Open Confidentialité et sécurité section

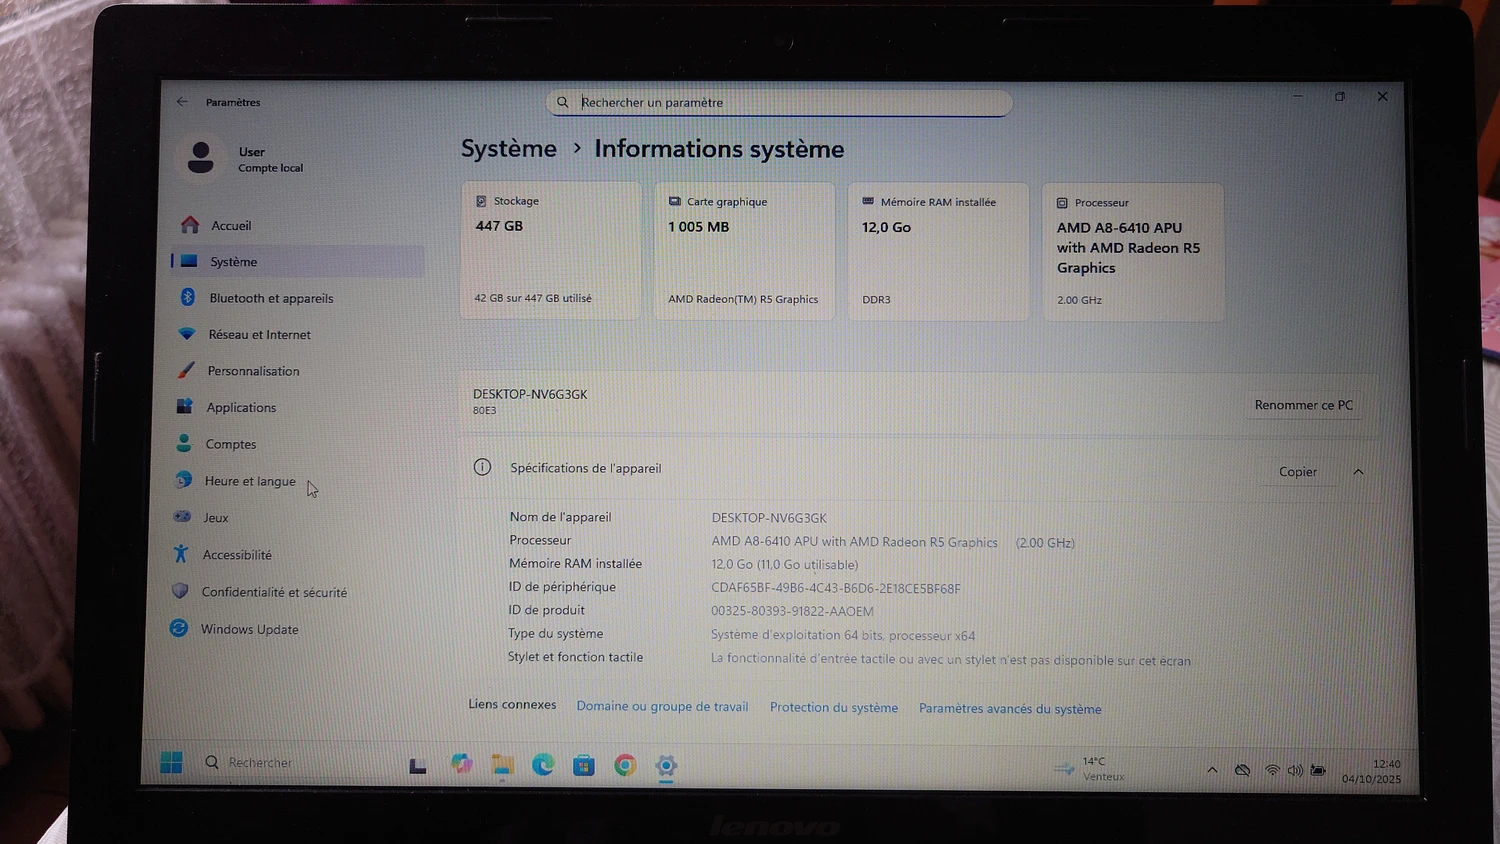[274, 592]
